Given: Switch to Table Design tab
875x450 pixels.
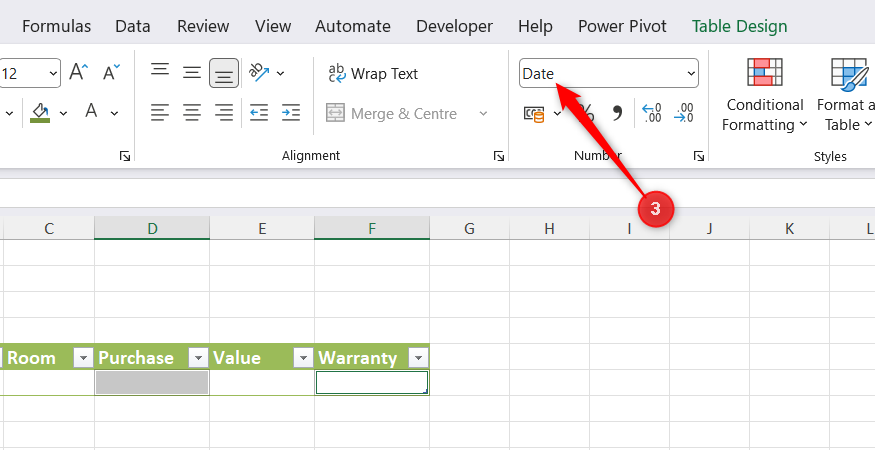Looking at the screenshot, I should 739,26.
